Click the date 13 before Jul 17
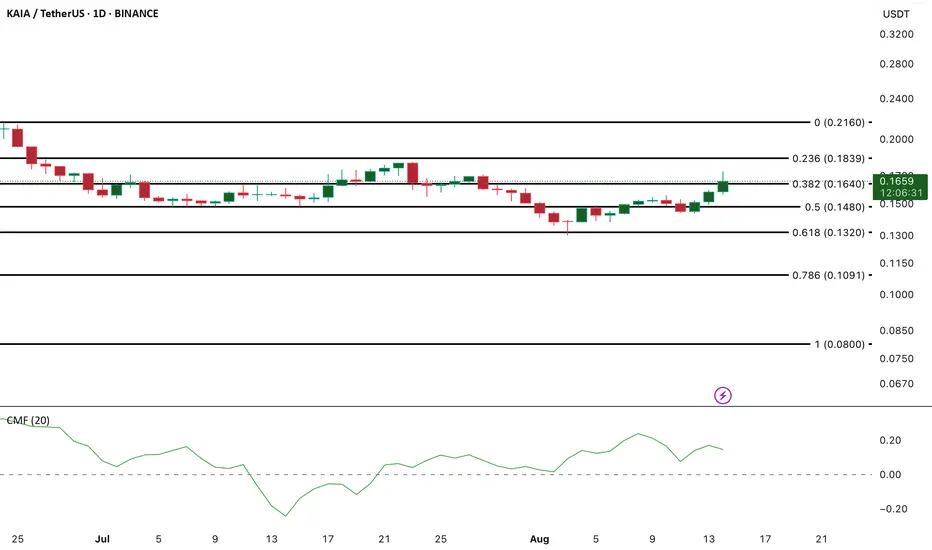Viewport: 932px width, 550px height. click(271, 539)
